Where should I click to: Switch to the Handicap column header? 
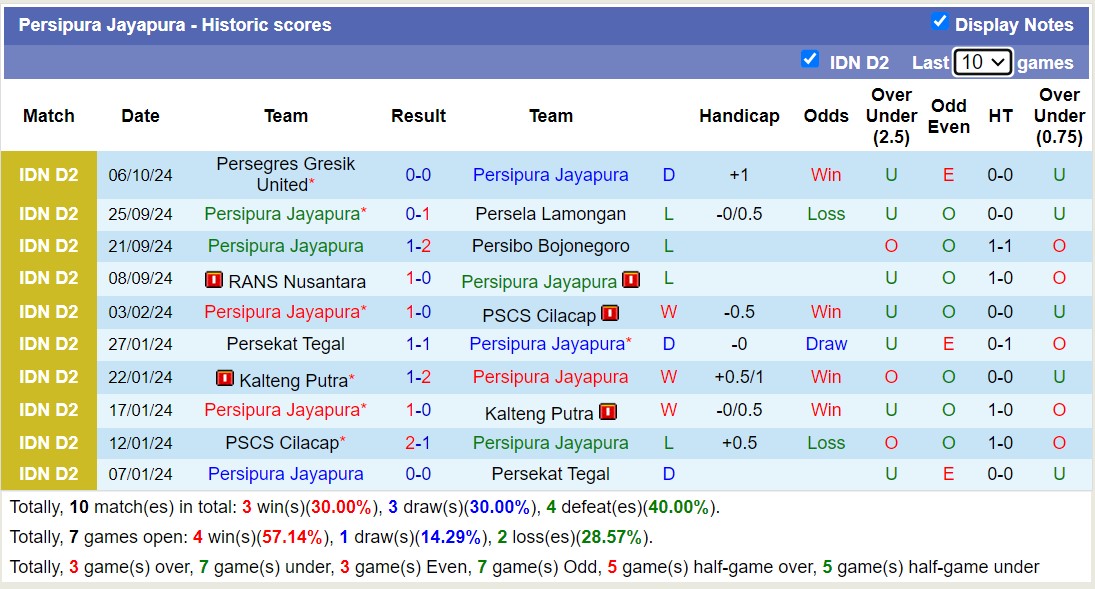pos(739,116)
